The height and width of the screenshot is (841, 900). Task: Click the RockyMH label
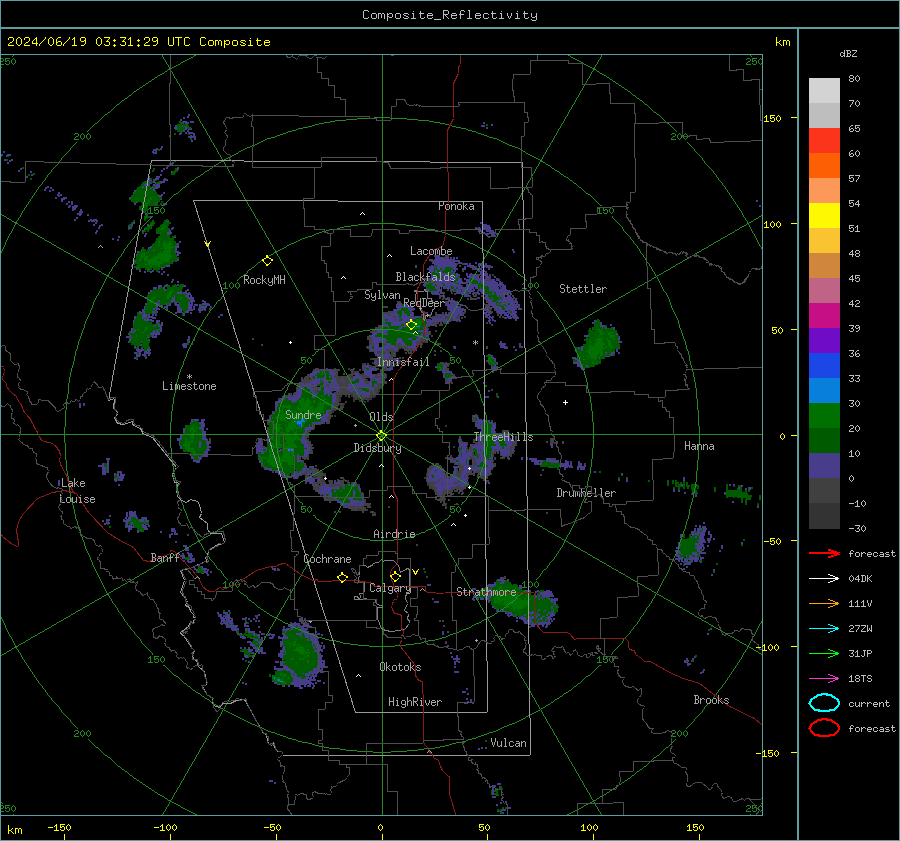pos(264,280)
